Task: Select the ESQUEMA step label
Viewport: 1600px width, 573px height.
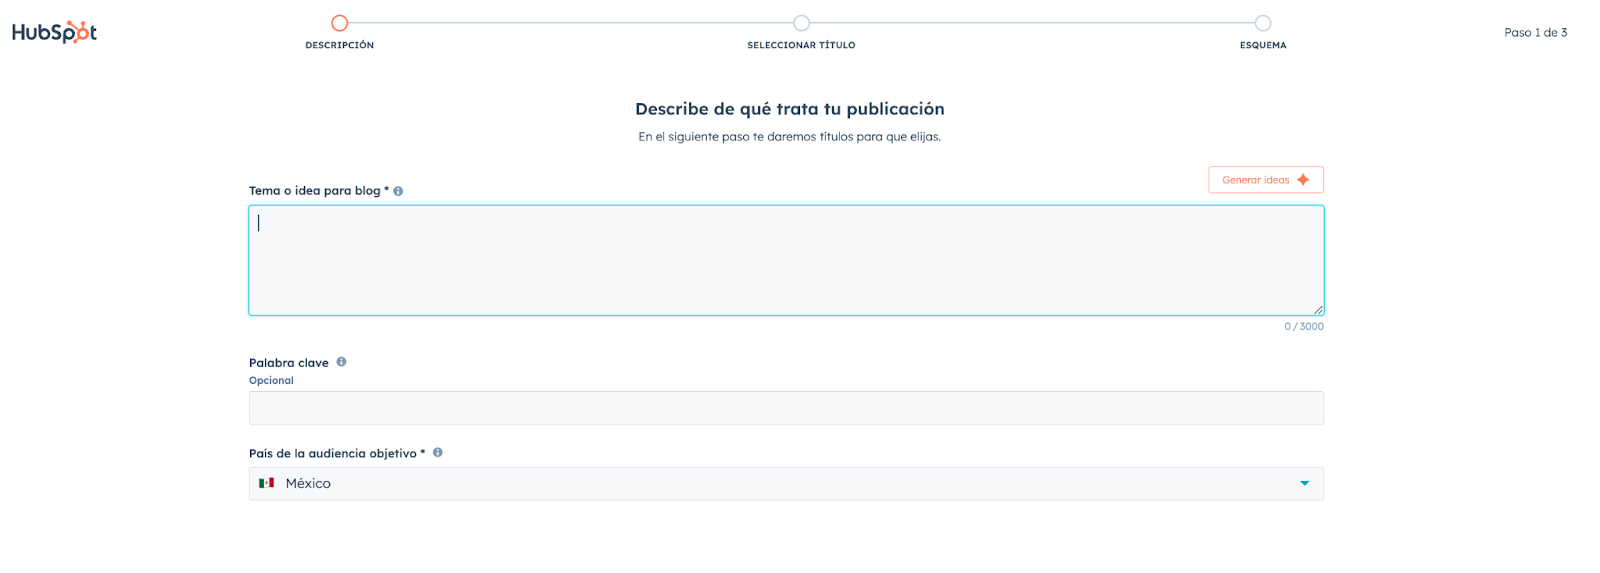Action: (x=1263, y=45)
